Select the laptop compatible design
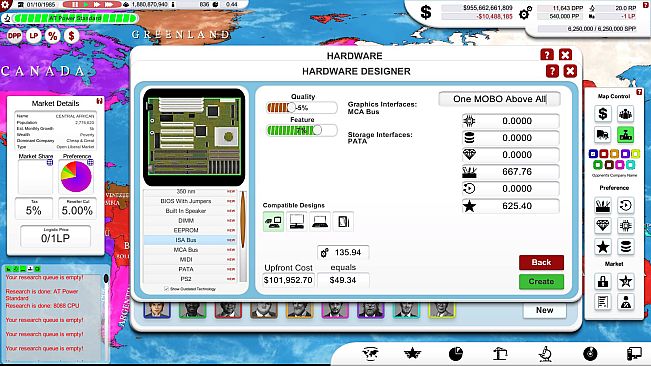 (x=320, y=222)
